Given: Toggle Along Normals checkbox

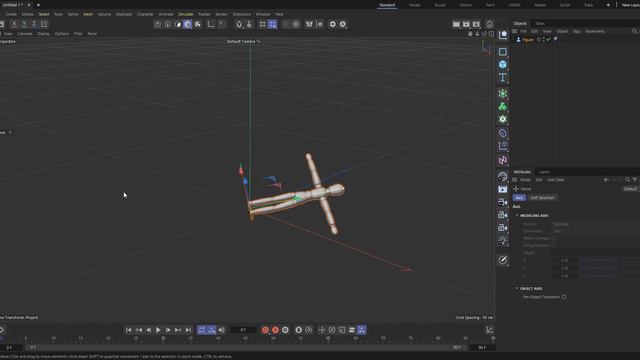Looking at the screenshot, I should tap(554, 245).
